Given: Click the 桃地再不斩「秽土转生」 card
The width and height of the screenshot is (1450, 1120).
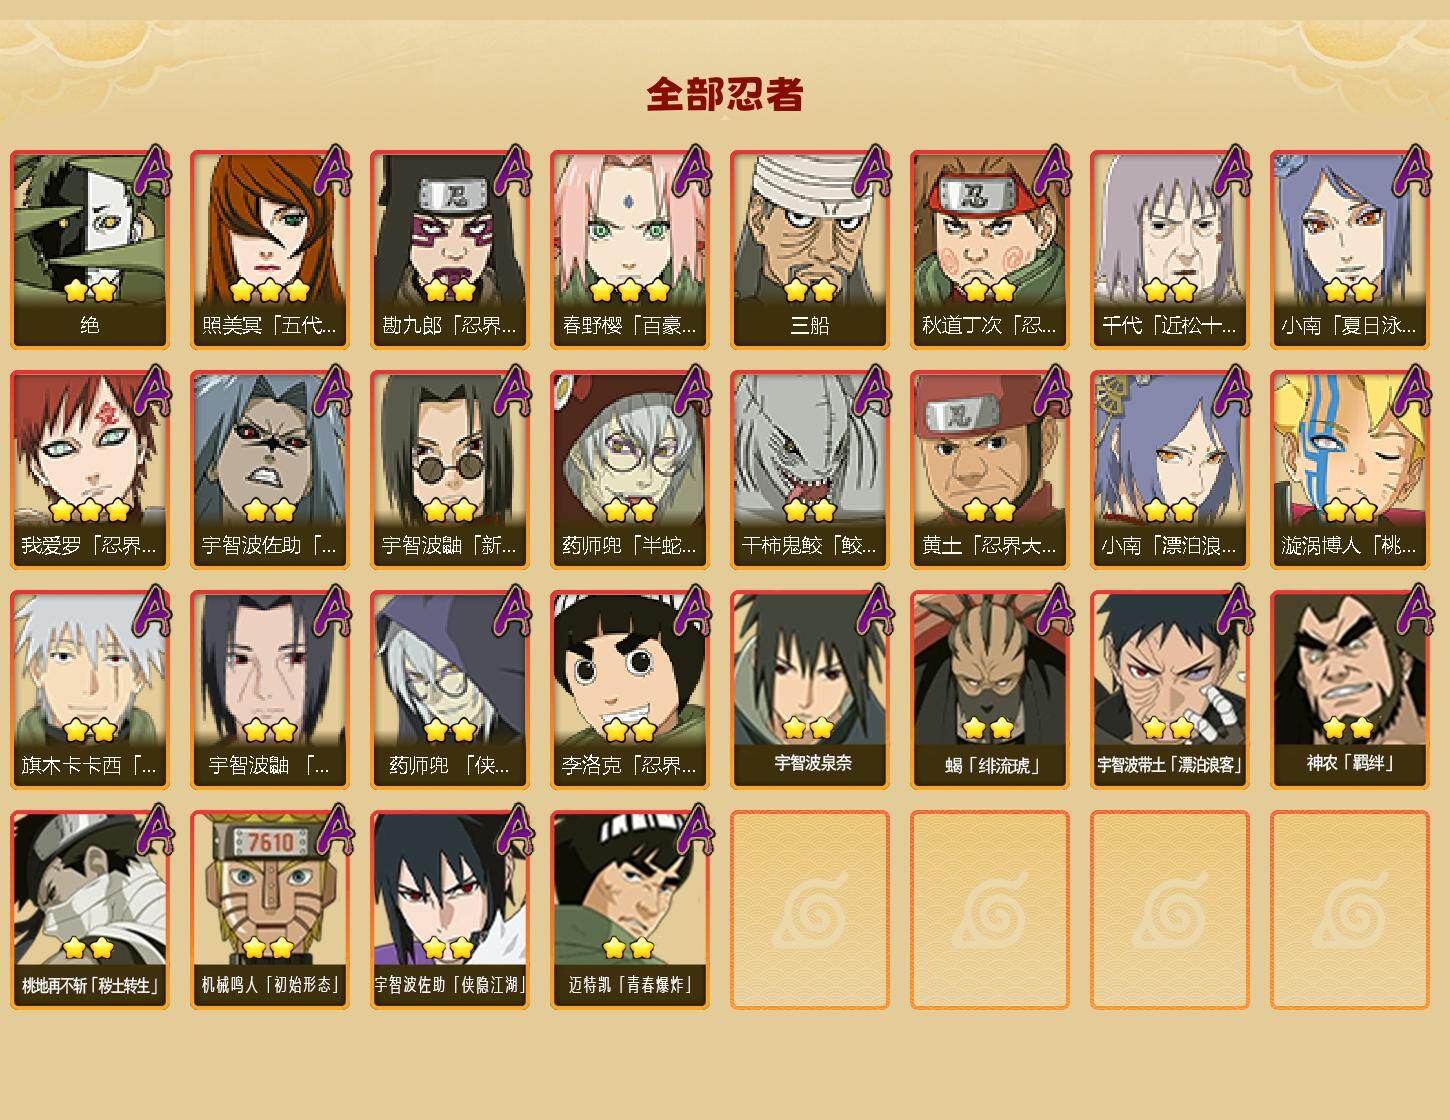Looking at the screenshot, I should 90,909.
